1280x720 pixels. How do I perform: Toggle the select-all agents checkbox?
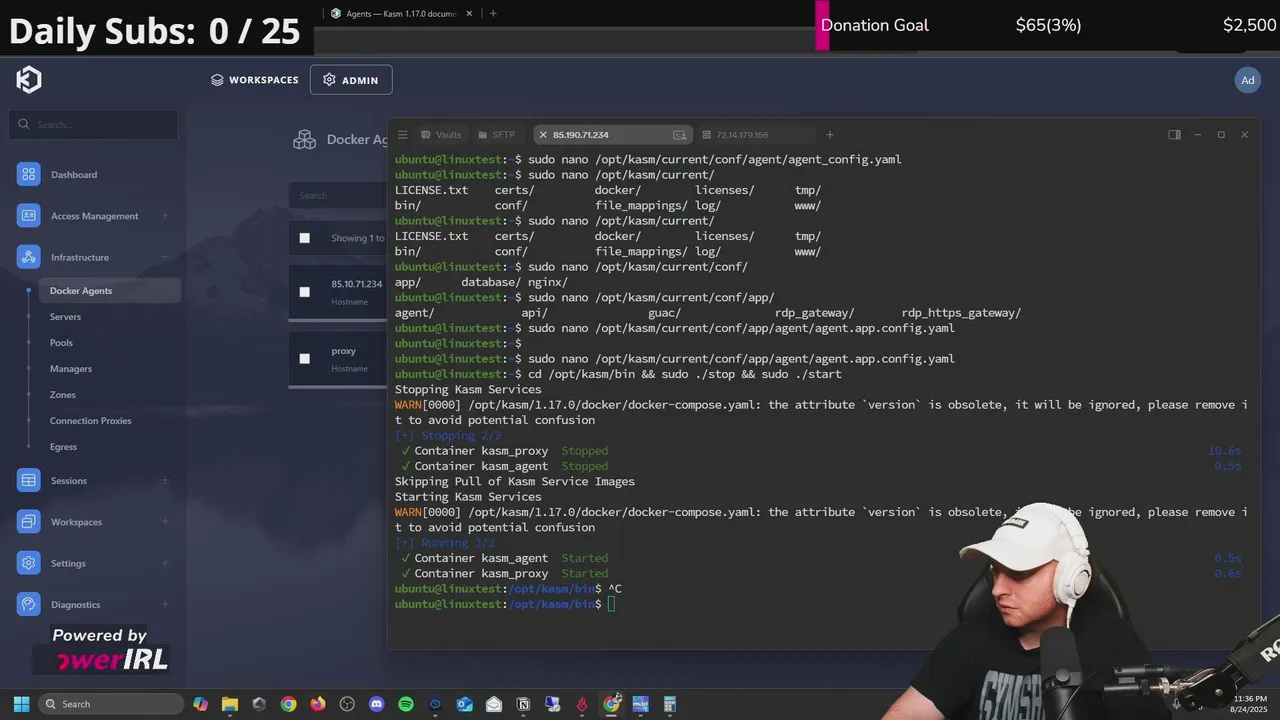coord(305,238)
